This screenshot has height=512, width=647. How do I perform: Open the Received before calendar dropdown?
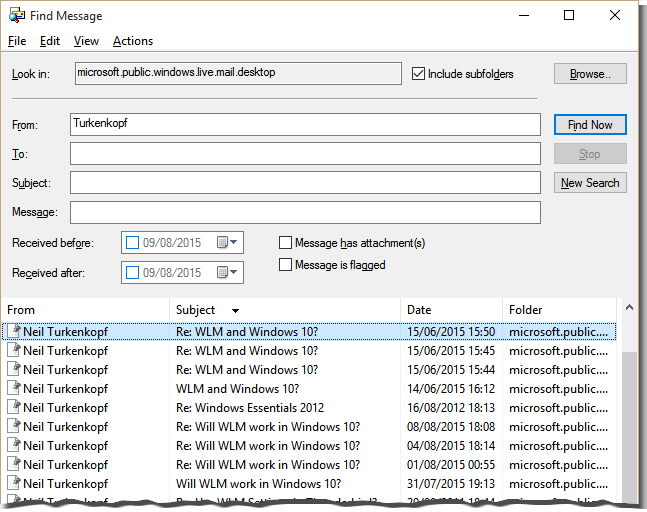pyautogui.click(x=227, y=242)
